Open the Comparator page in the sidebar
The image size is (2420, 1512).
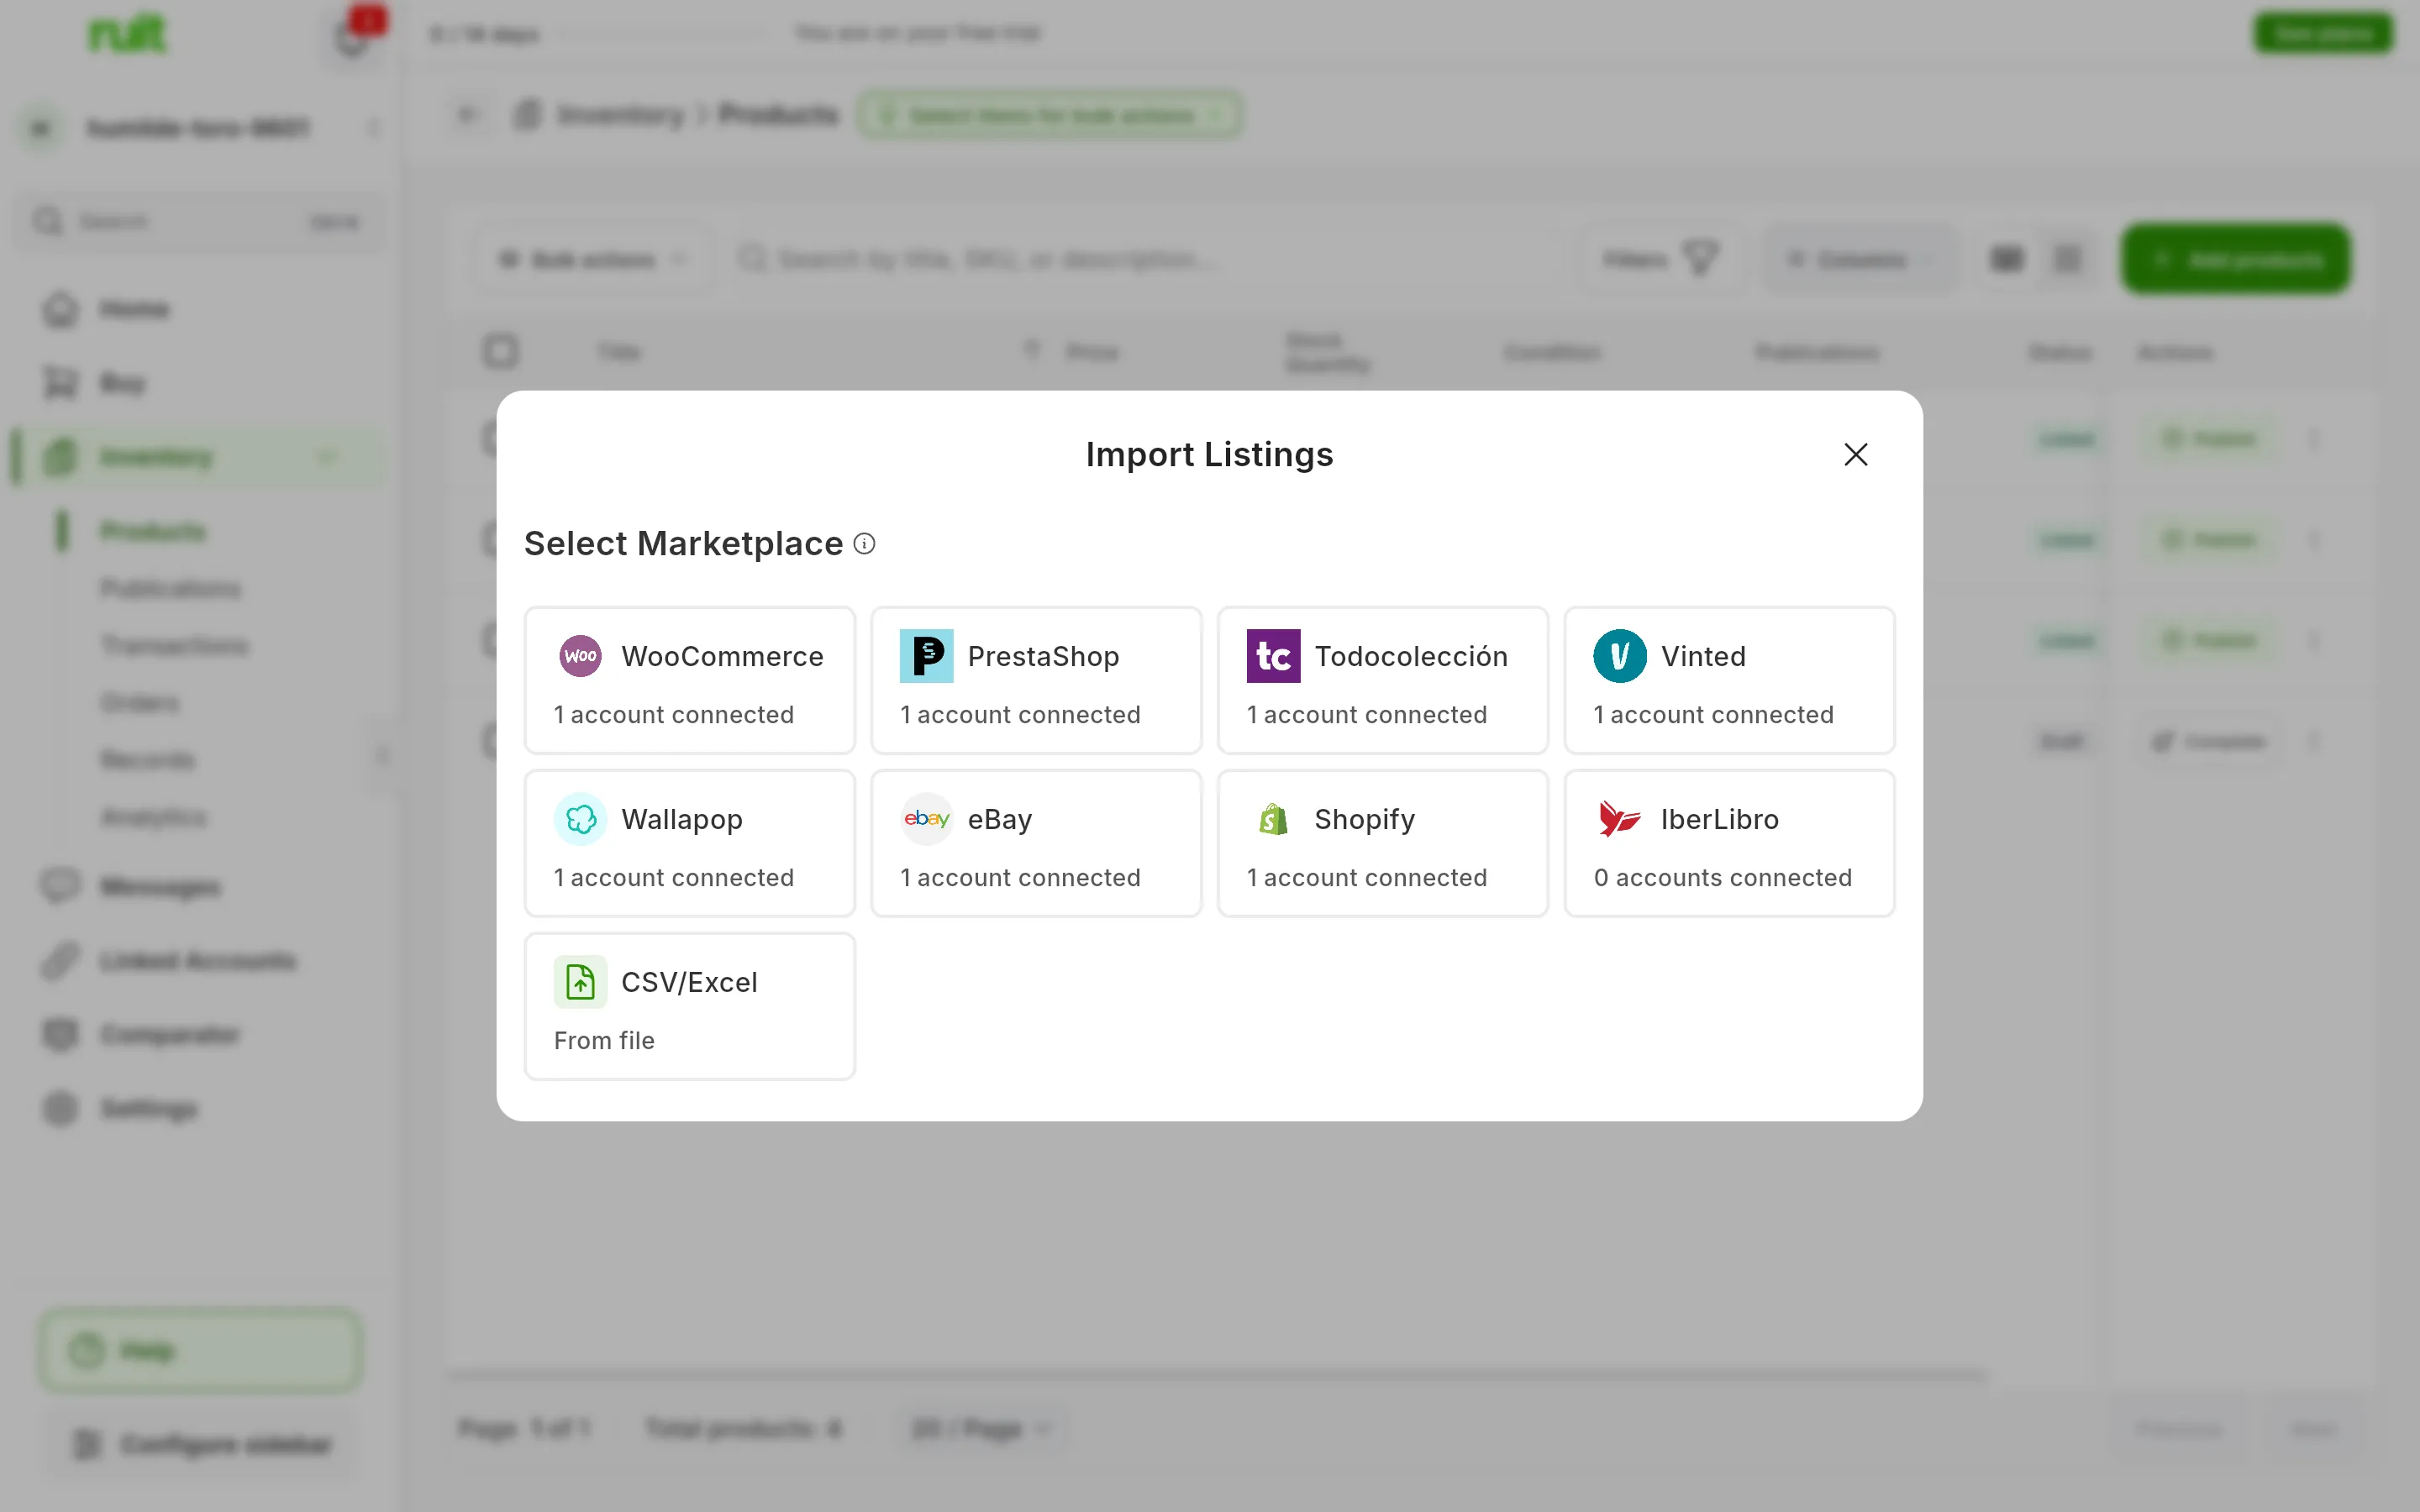pyautogui.click(x=200, y=1035)
